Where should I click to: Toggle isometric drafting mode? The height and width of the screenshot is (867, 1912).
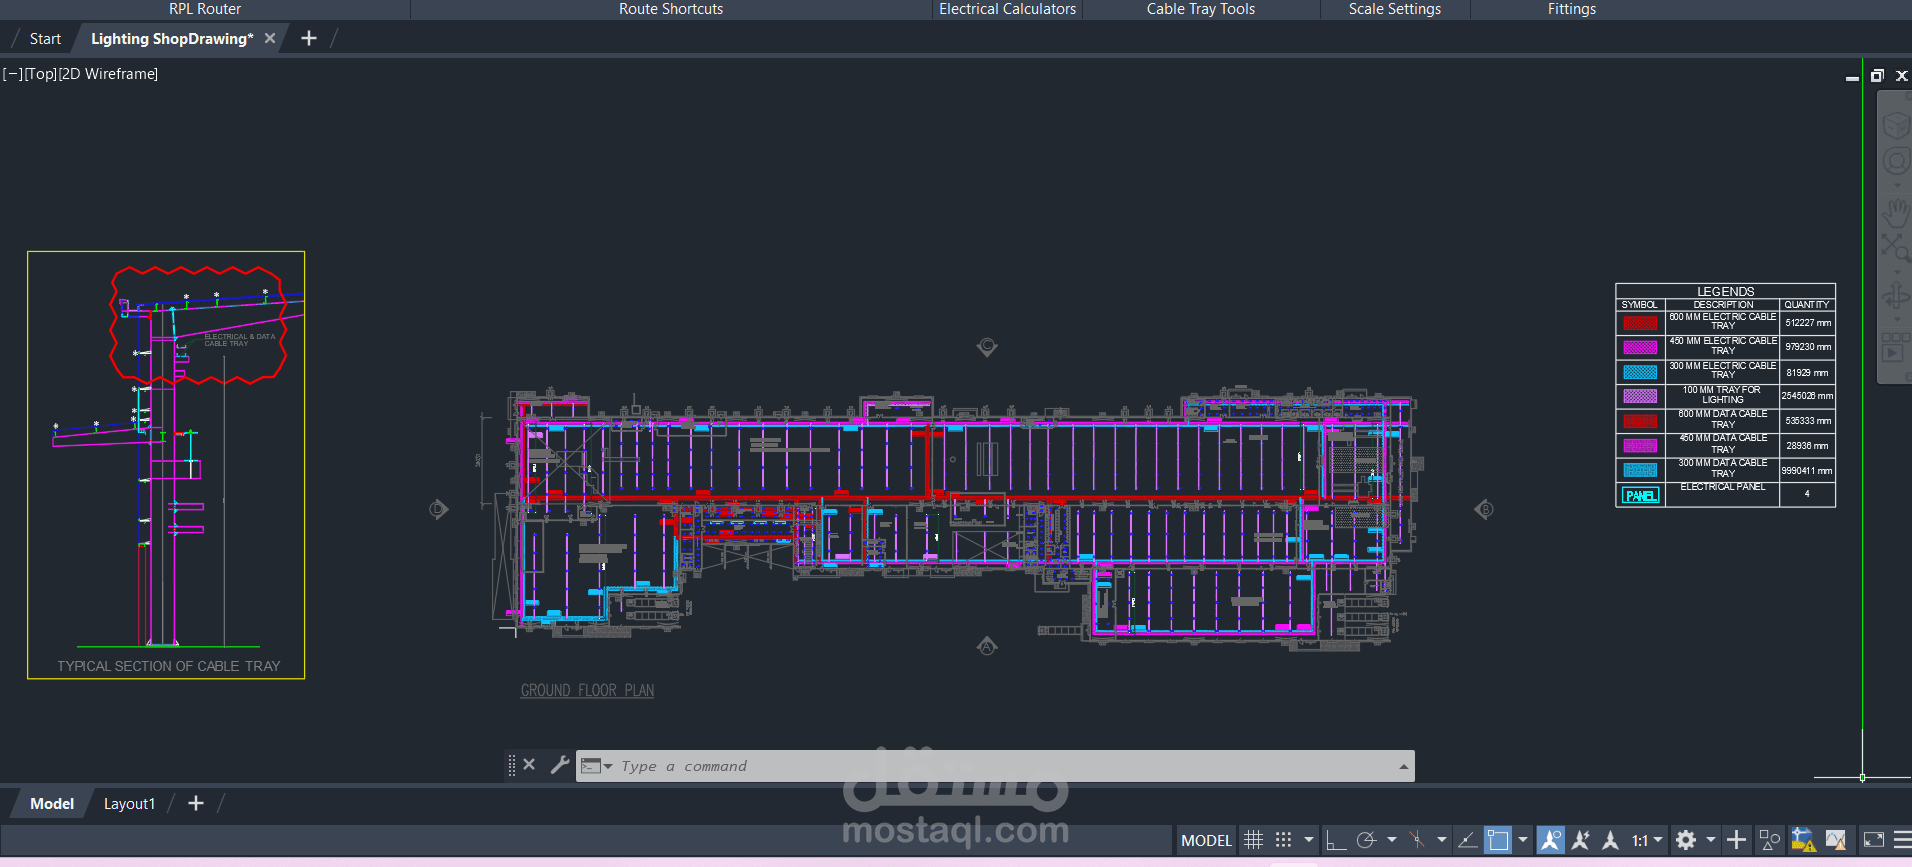click(1416, 840)
